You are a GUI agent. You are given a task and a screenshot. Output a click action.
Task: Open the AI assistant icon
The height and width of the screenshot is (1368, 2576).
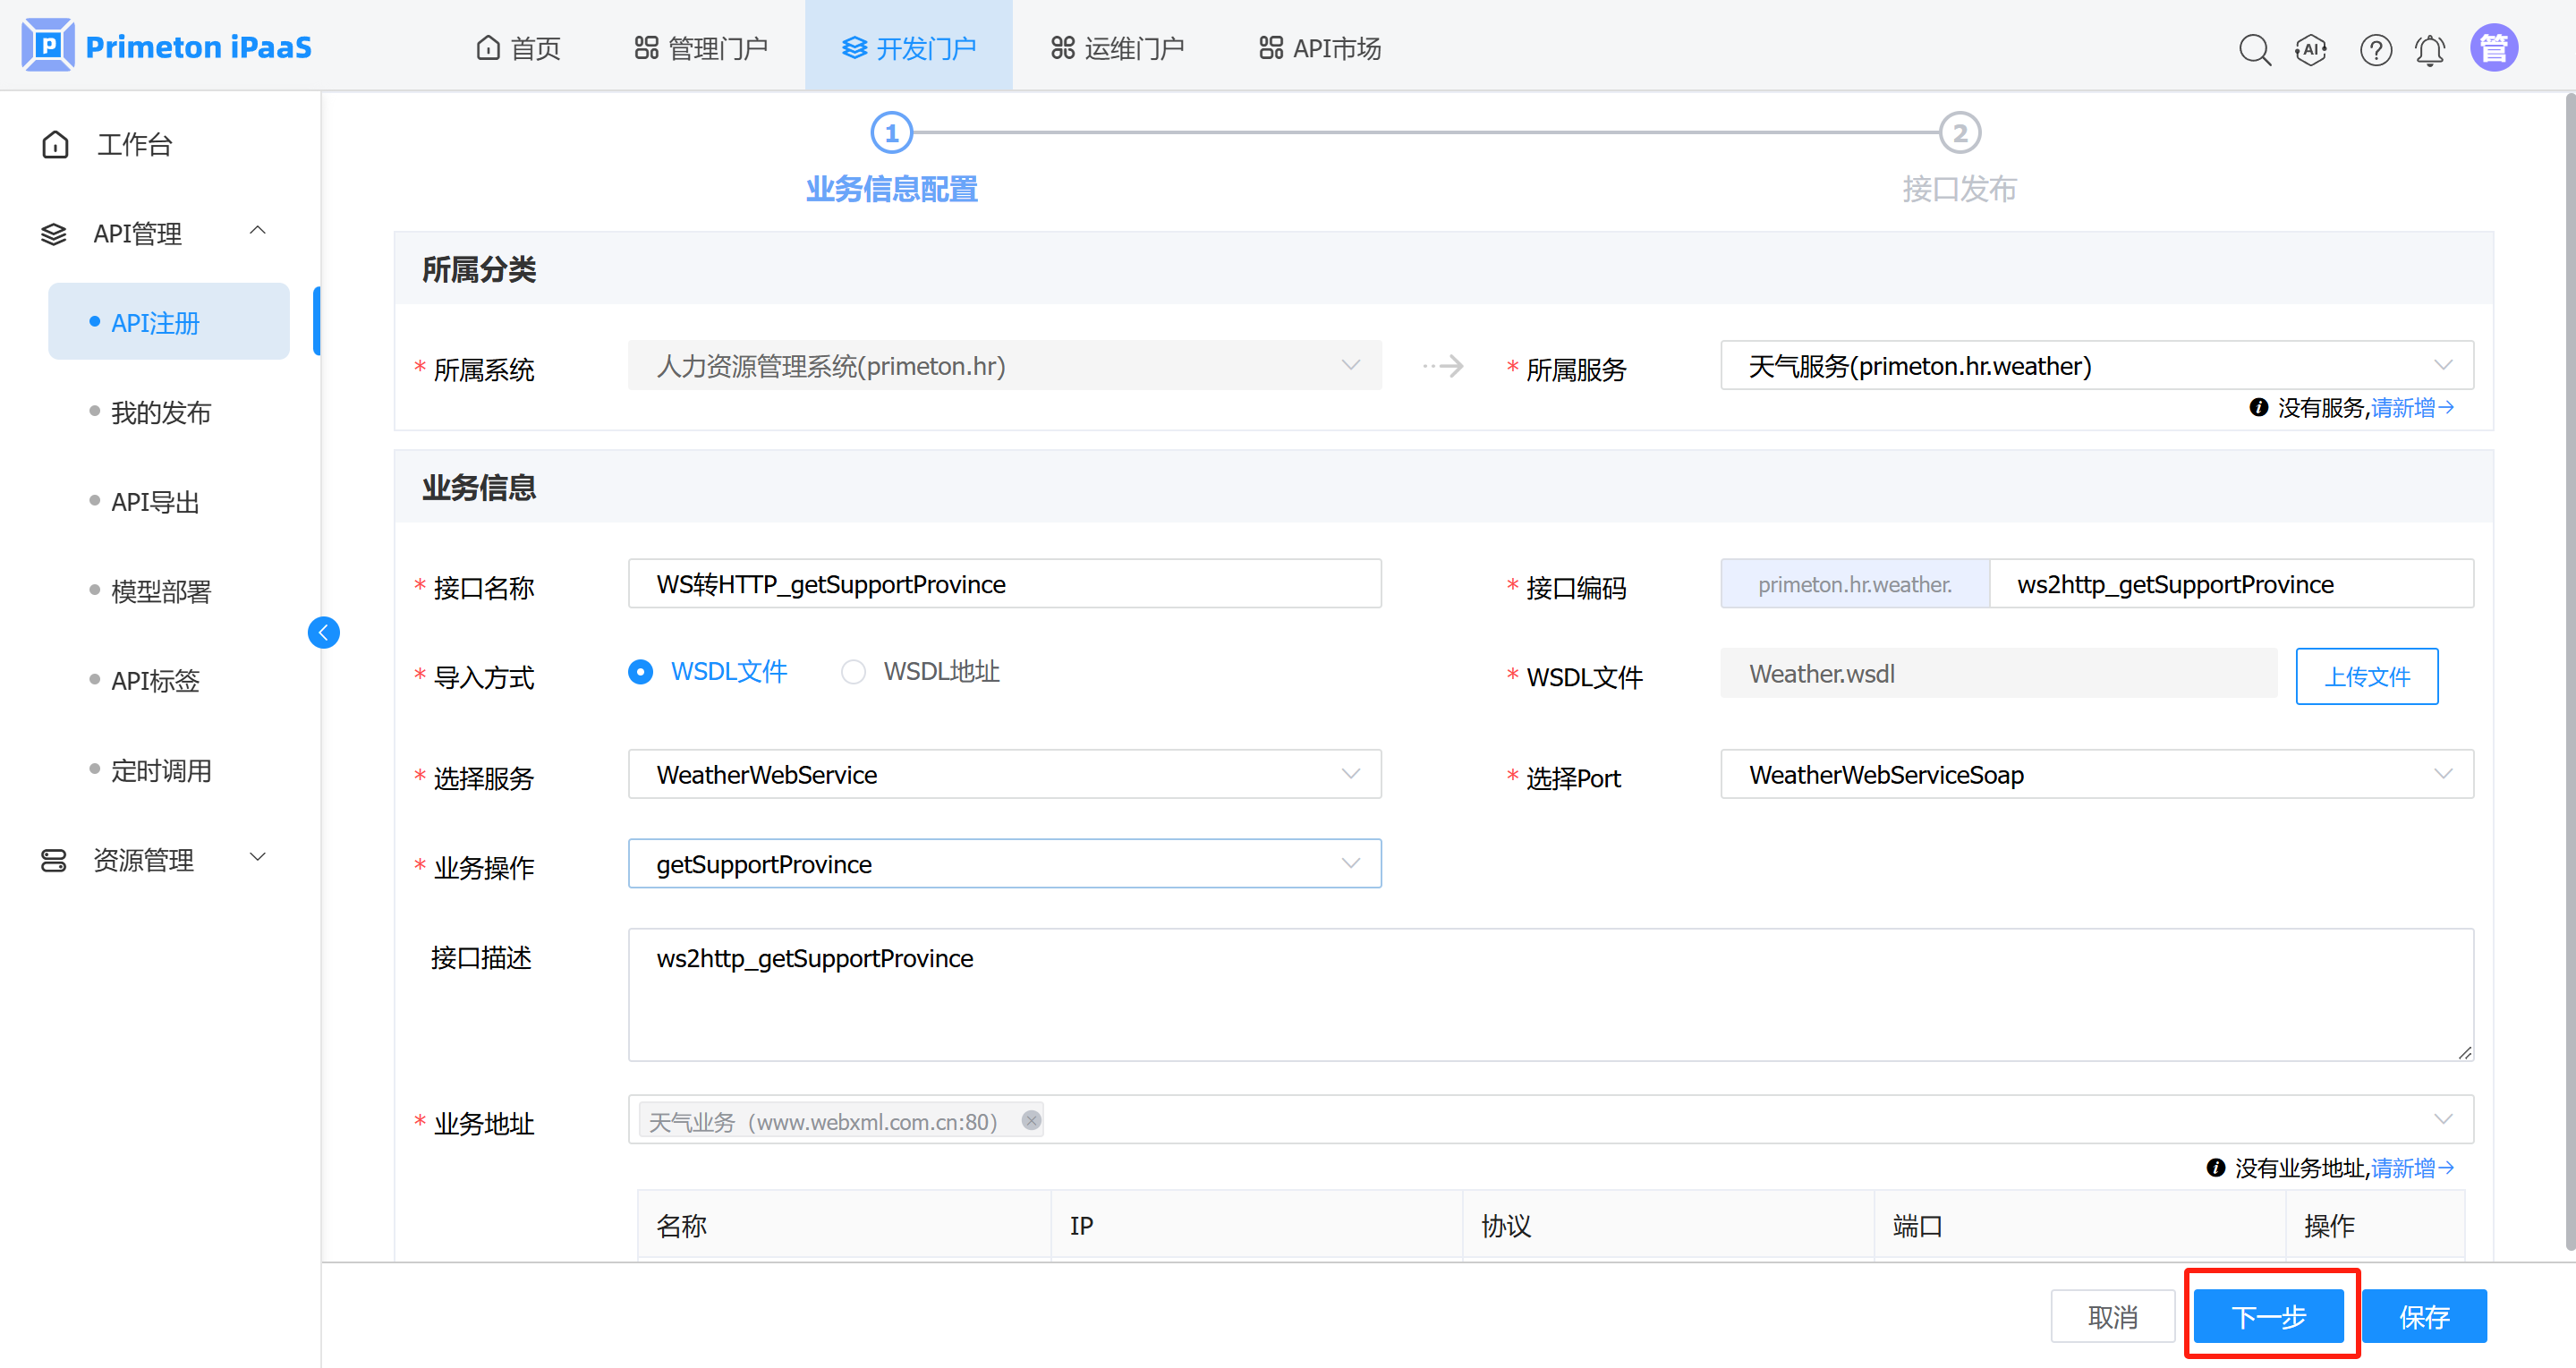click(2311, 48)
